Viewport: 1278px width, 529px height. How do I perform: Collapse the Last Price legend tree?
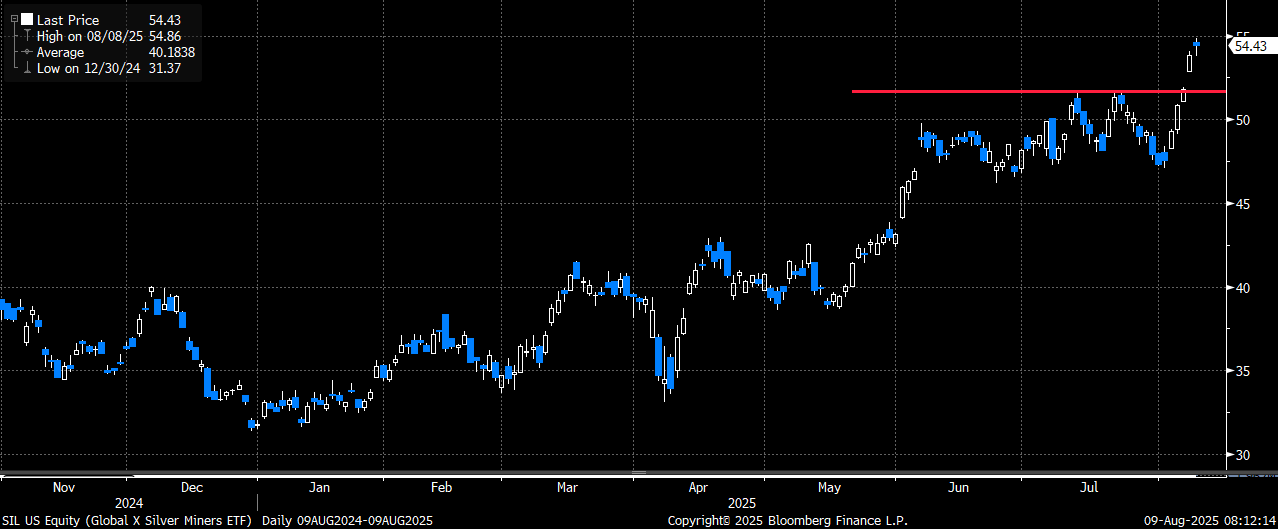pos(12,19)
